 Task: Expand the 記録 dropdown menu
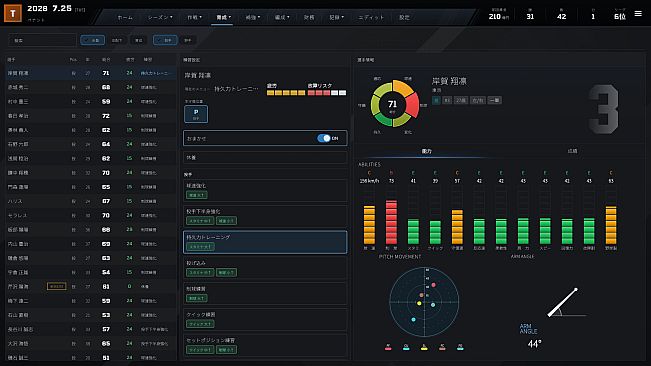click(336, 17)
